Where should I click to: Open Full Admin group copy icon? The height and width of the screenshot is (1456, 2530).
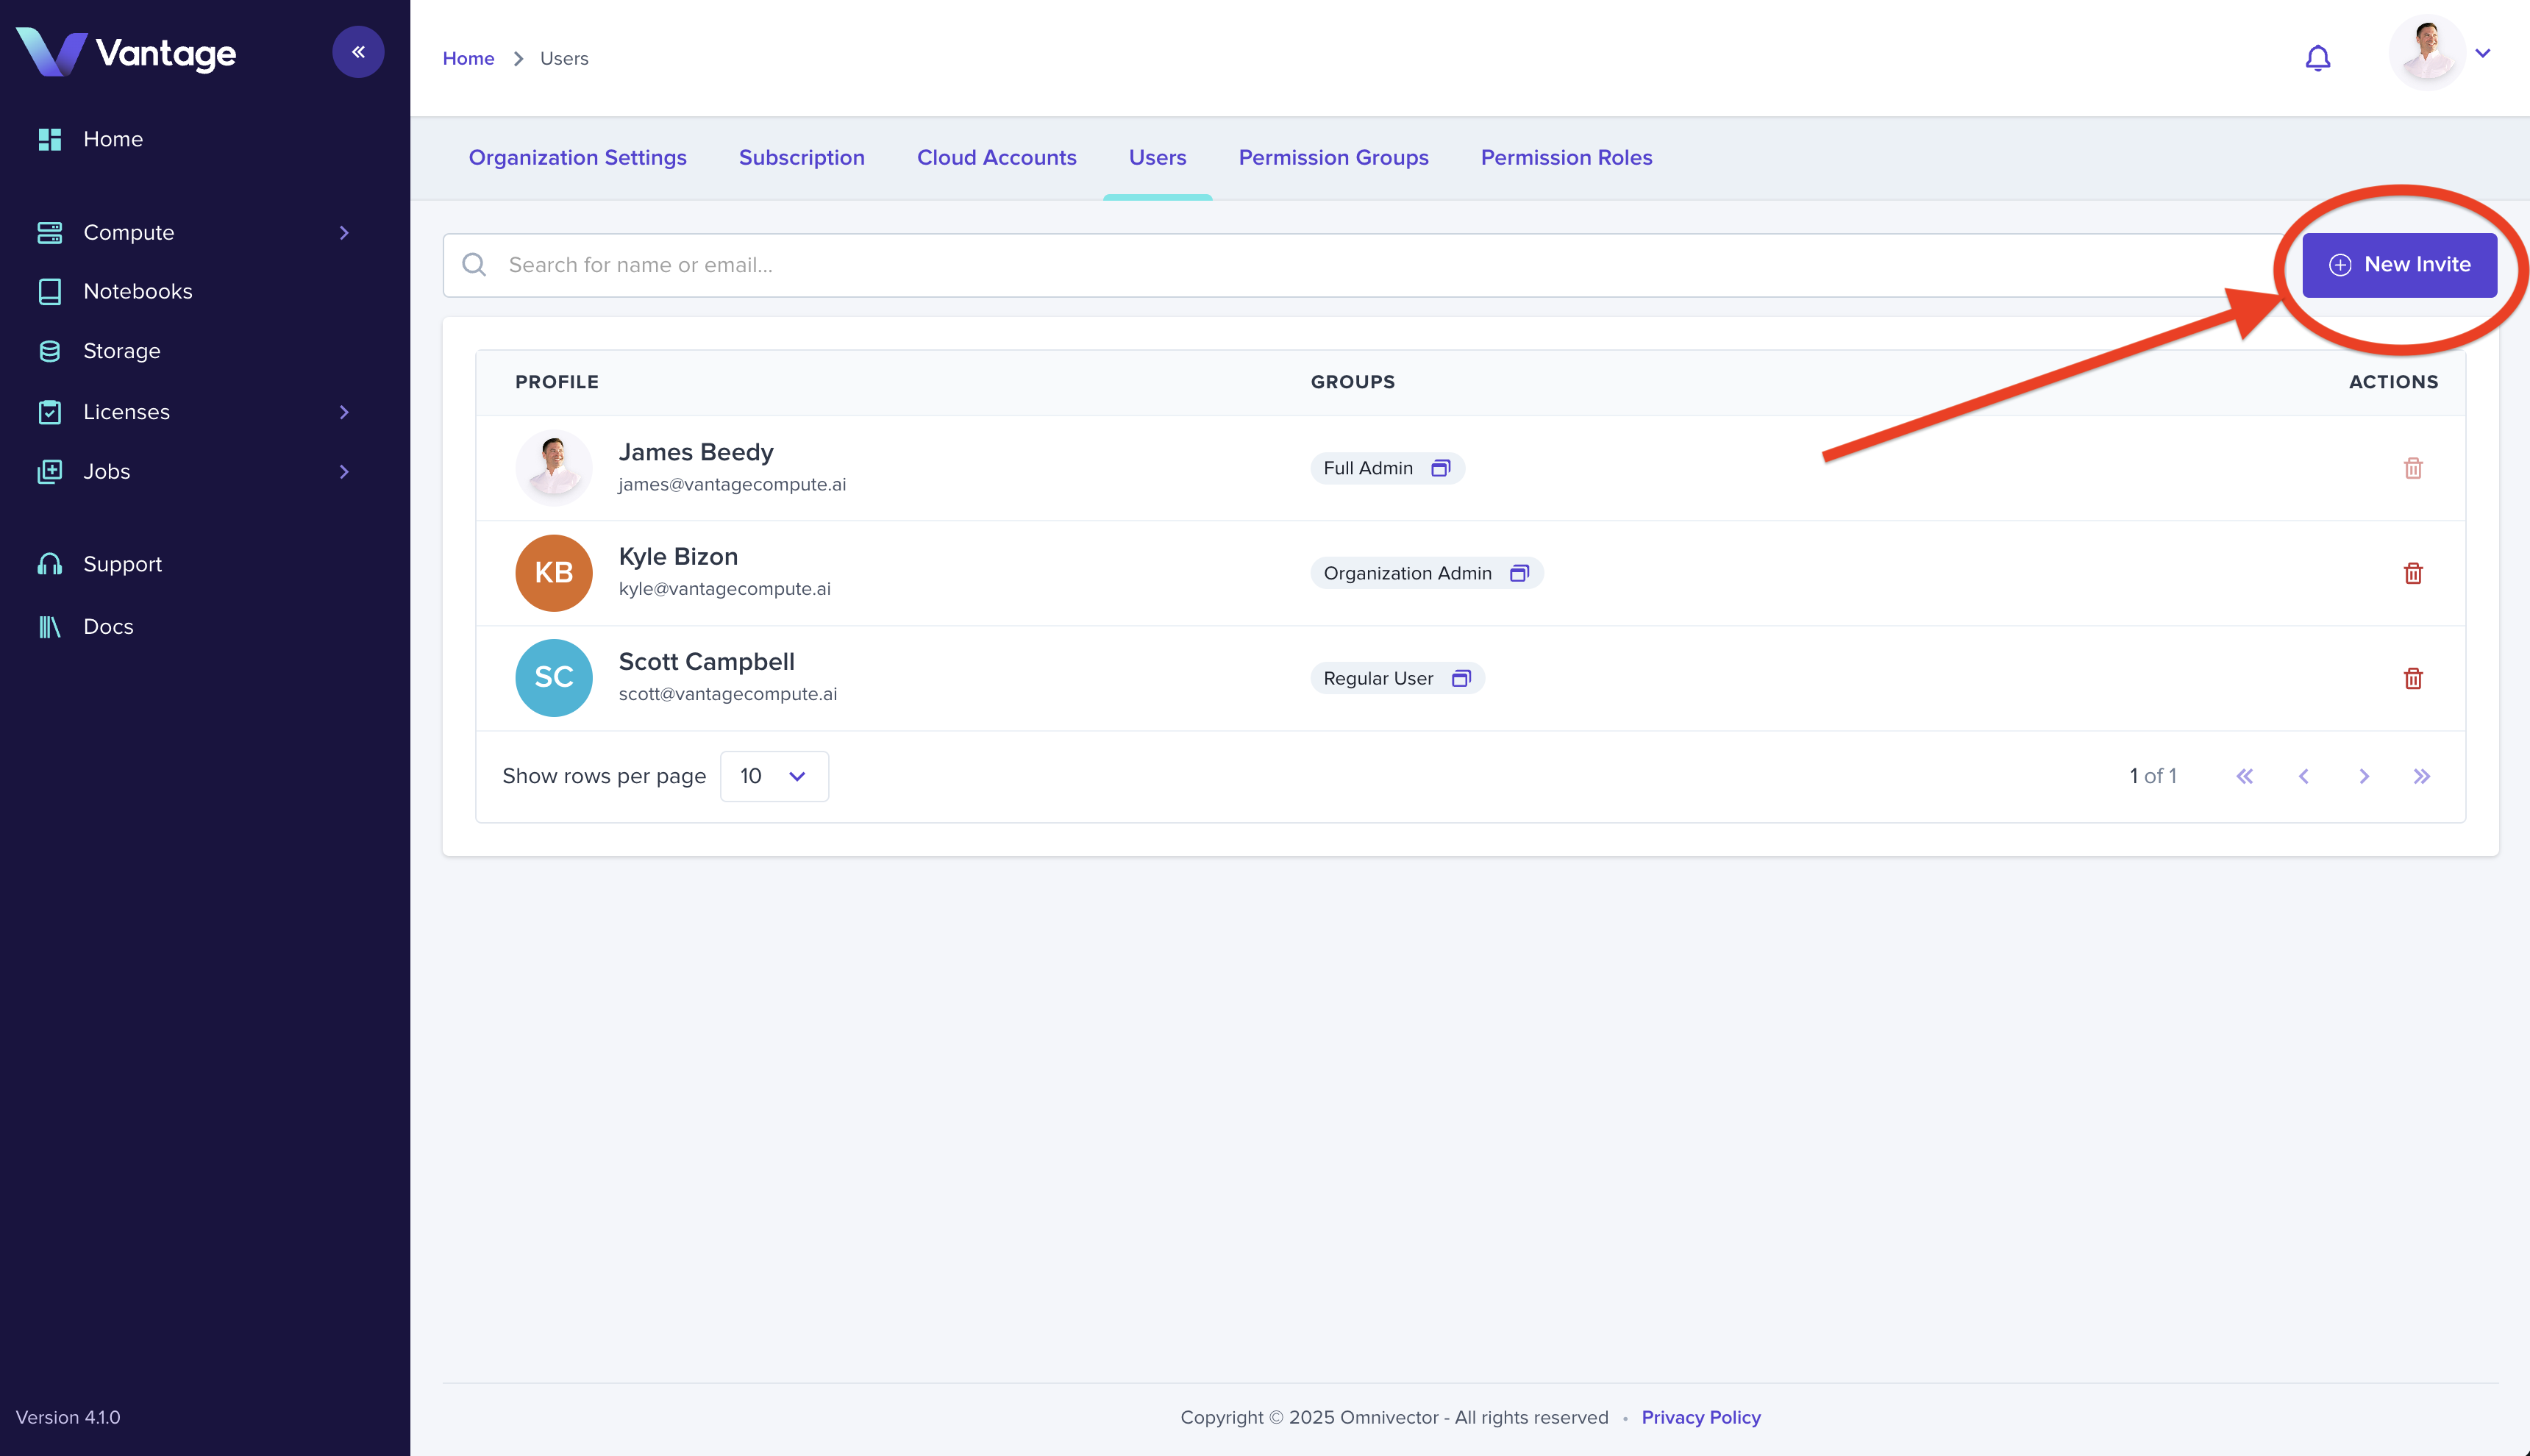coord(1440,468)
